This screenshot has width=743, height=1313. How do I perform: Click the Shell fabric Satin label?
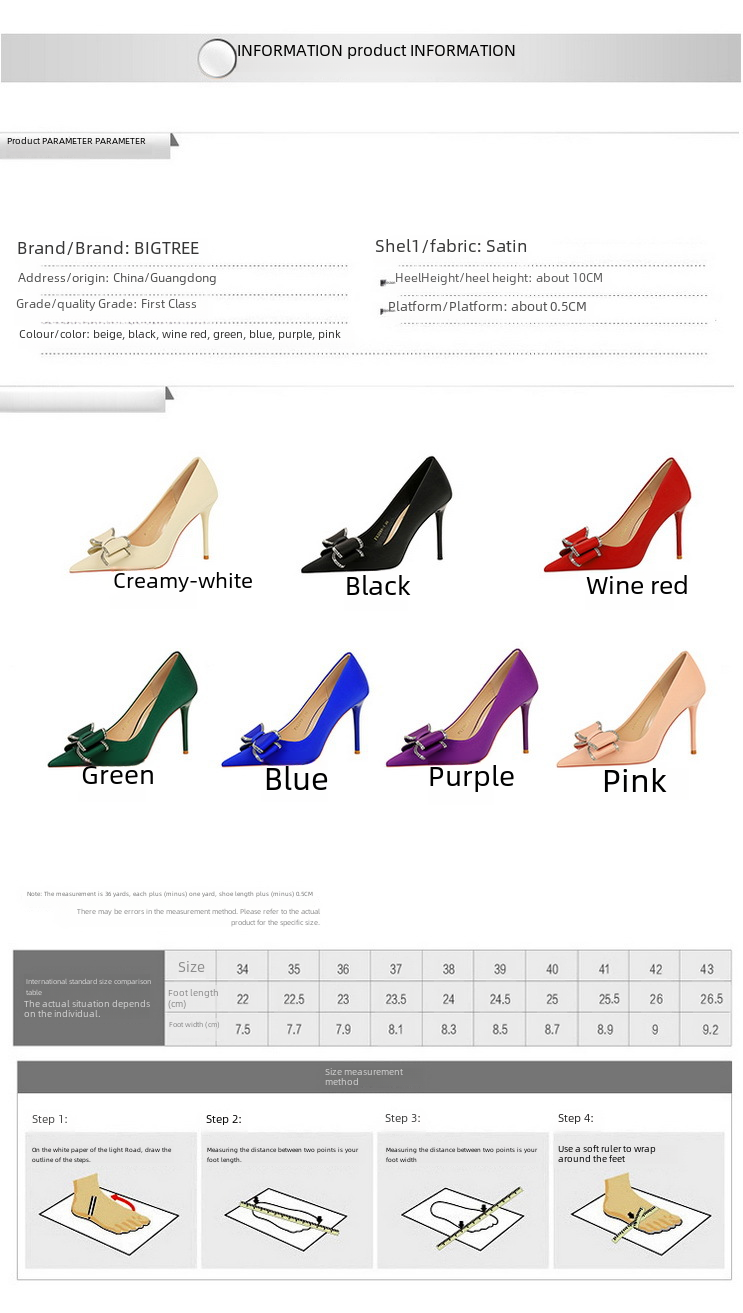451,246
